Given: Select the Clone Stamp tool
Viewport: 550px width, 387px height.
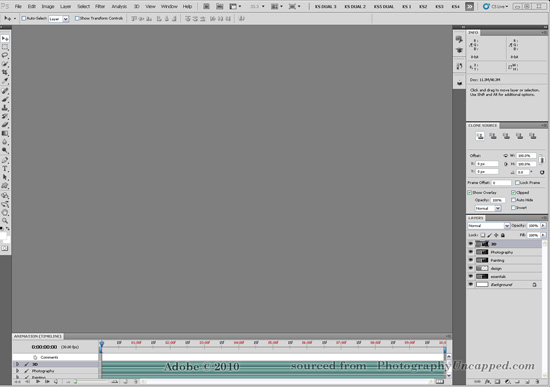Looking at the screenshot, I should click(5, 108).
